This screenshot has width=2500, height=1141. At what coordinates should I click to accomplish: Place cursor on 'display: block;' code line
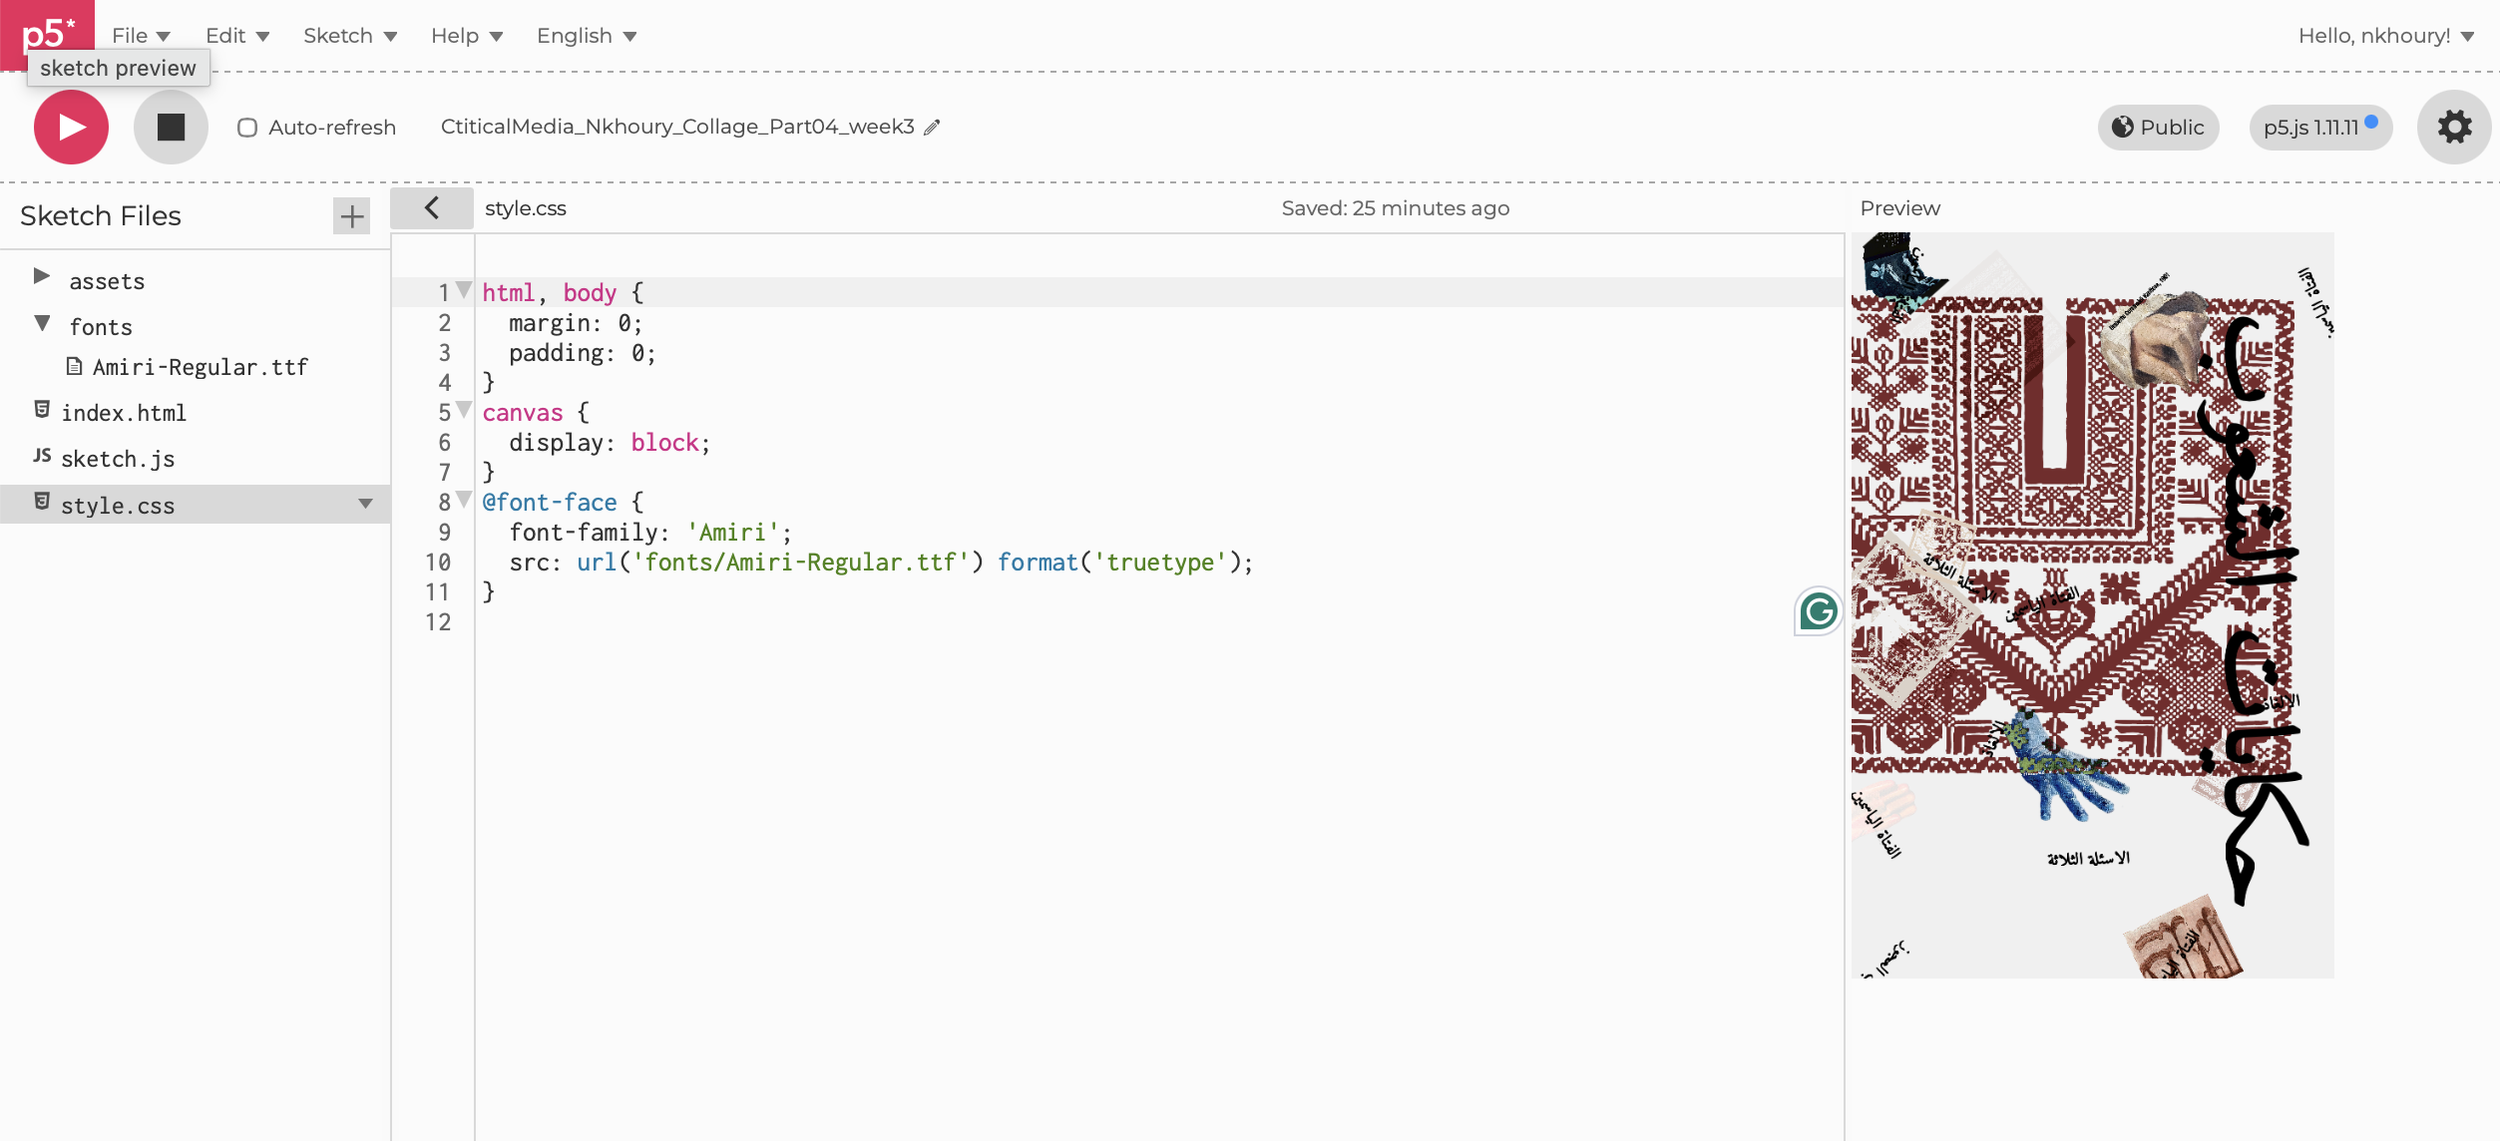pyautogui.click(x=609, y=443)
